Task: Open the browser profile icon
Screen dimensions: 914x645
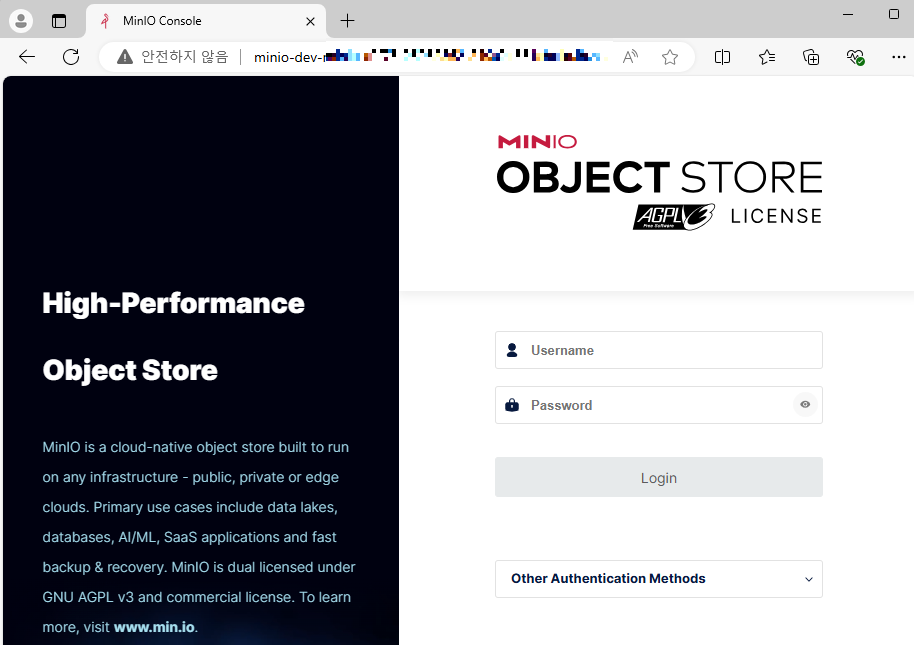Action: 21,21
